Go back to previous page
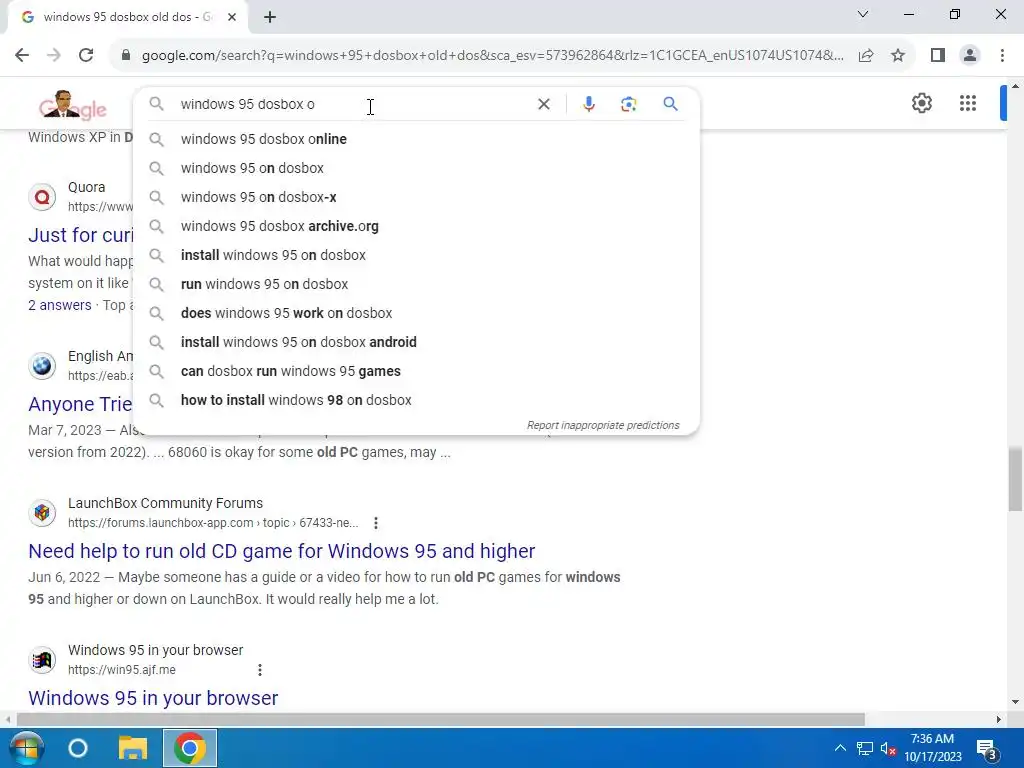1024x768 pixels. coord(22,55)
